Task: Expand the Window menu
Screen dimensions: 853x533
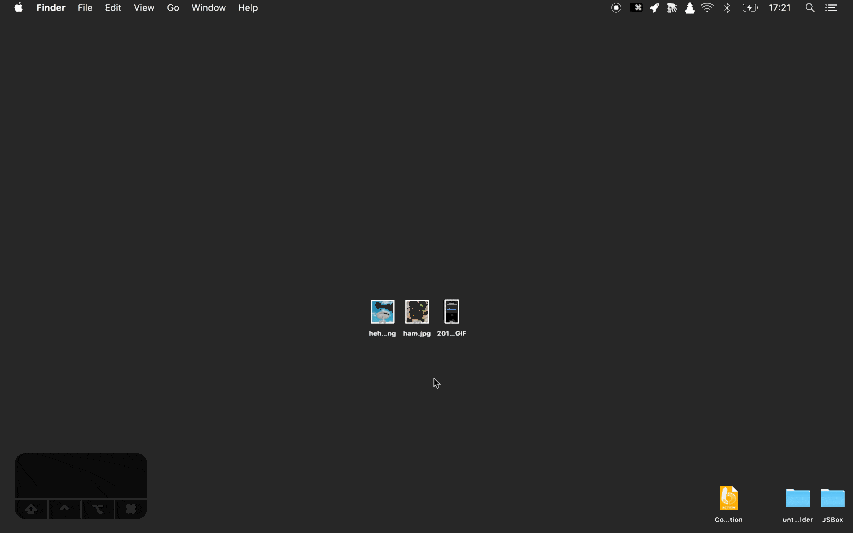Action: pyautogui.click(x=208, y=8)
